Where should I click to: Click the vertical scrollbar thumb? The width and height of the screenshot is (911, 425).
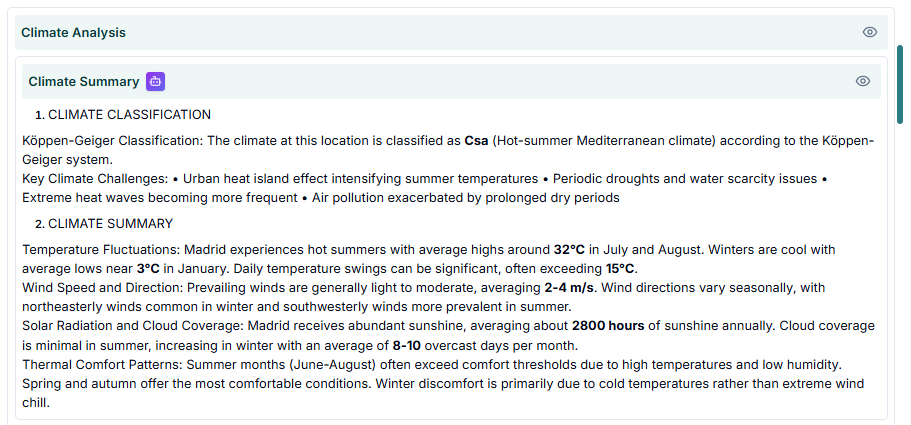click(x=900, y=82)
